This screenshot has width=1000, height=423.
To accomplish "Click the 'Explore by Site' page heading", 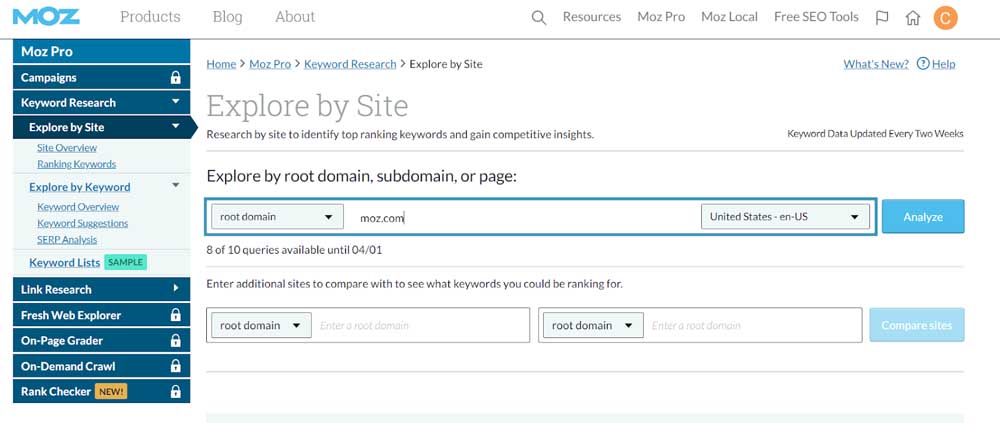I will click(x=307, y=106).
